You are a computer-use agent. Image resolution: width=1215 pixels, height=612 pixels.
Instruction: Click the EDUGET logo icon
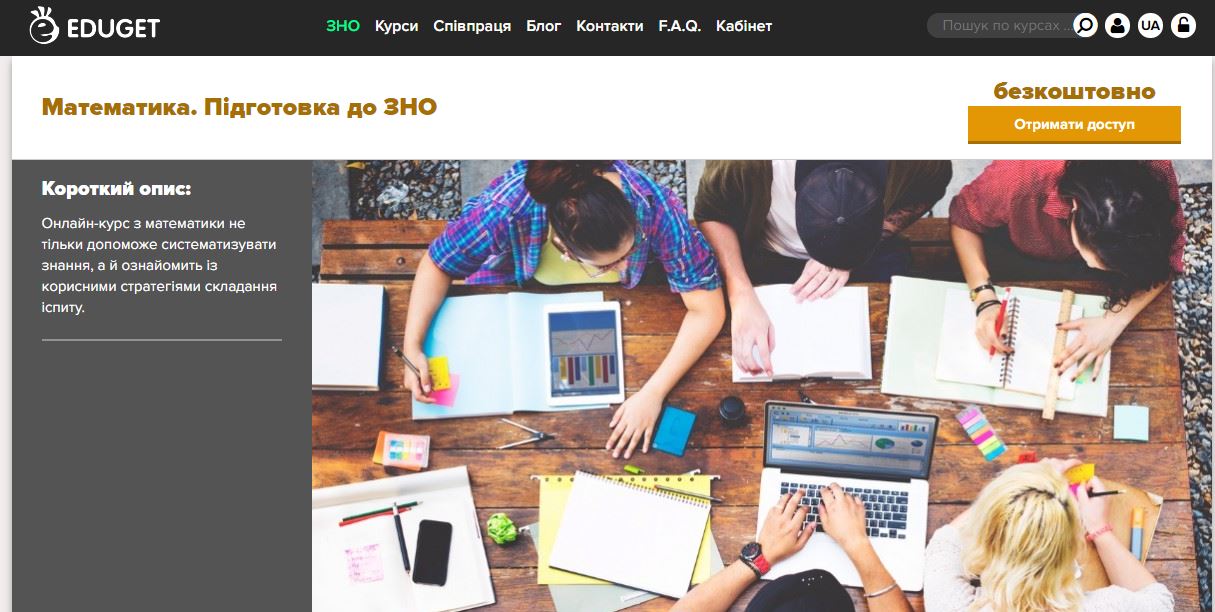(x=43, y=26)
